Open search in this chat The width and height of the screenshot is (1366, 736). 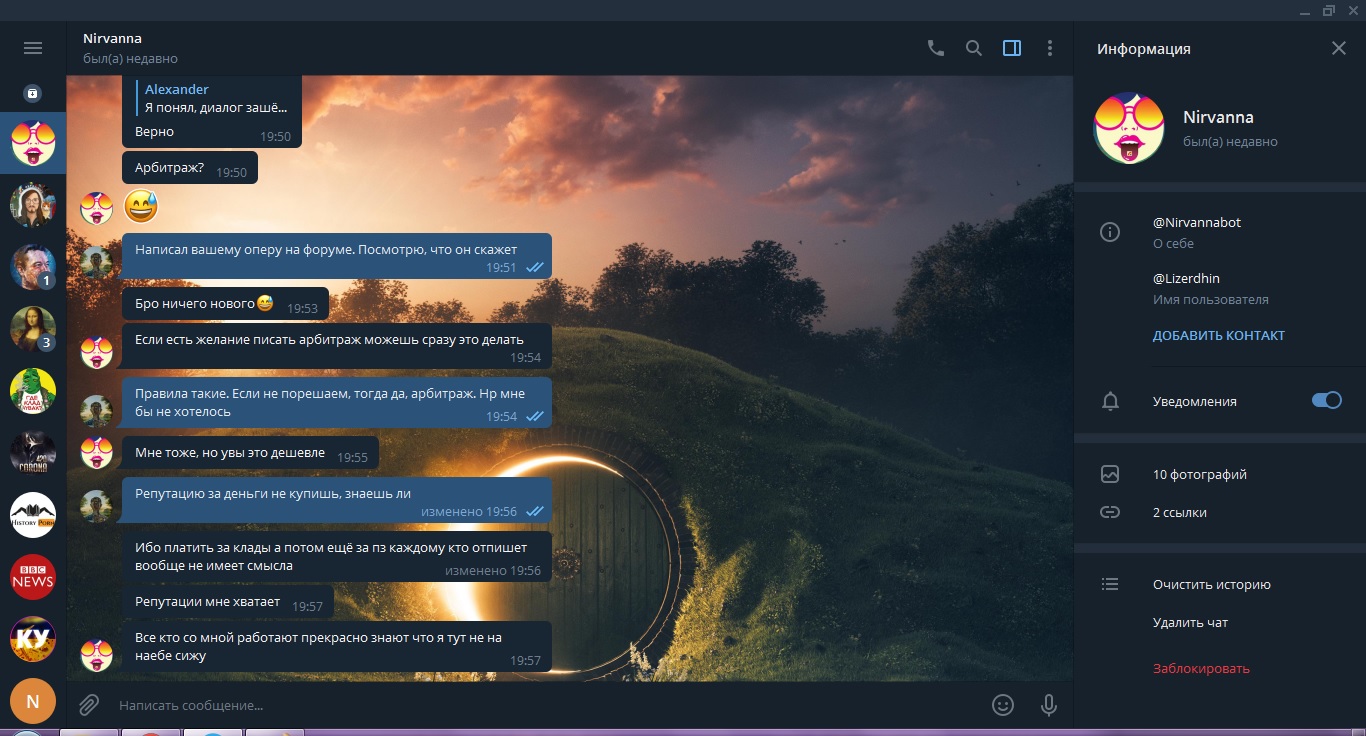(x=974, y=48)
